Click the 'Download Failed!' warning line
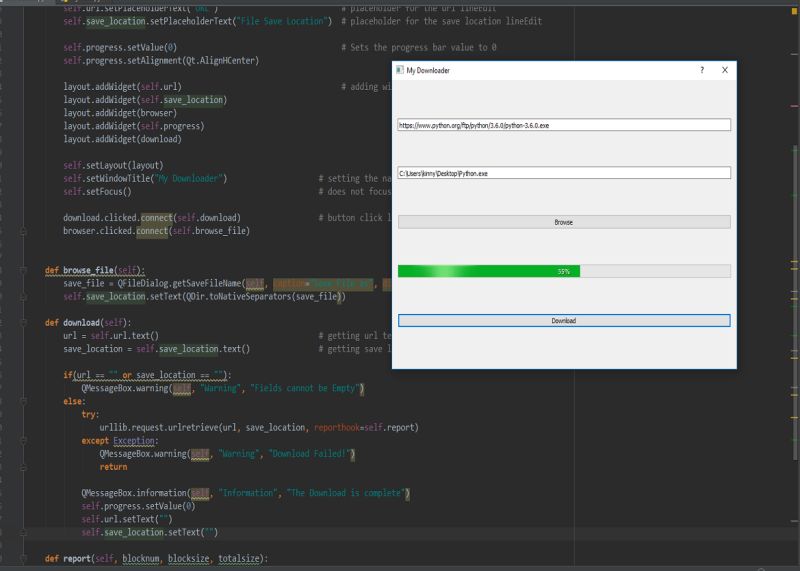 pos(227,454)
